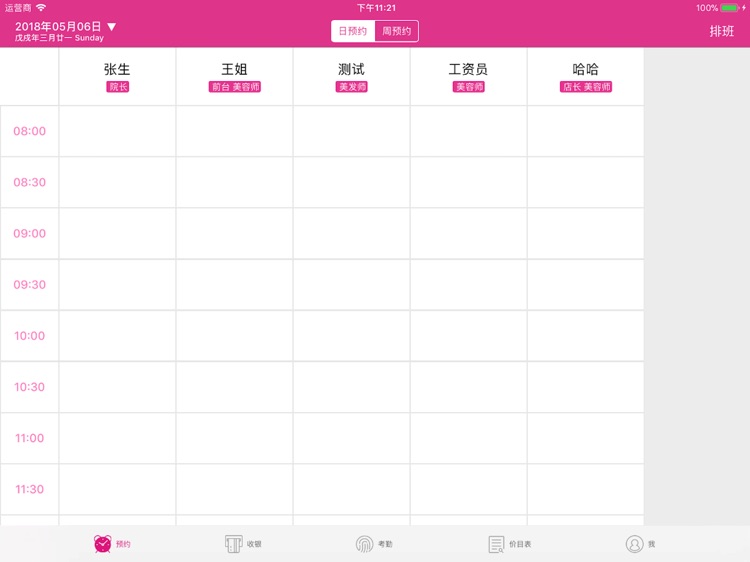
Task: Open 排班 scheduling button
Action: coord(721,31)
